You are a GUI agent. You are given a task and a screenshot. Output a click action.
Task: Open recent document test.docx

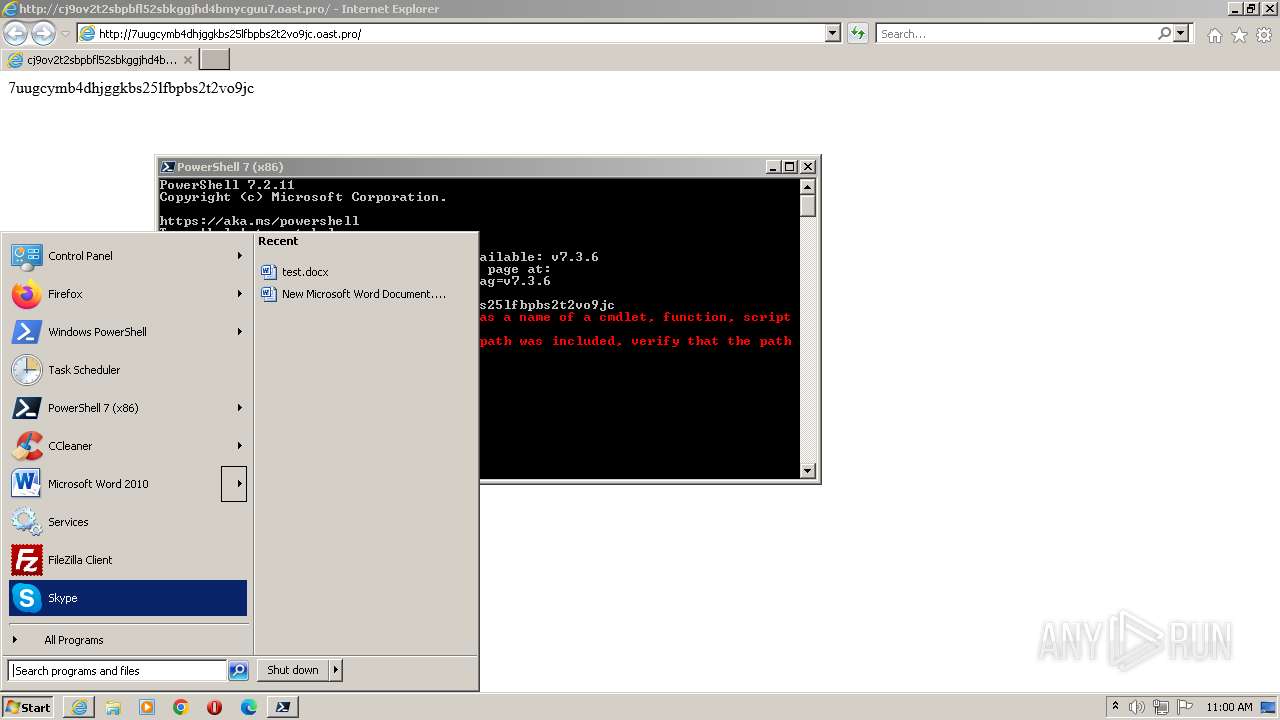[x=305, y=272]
